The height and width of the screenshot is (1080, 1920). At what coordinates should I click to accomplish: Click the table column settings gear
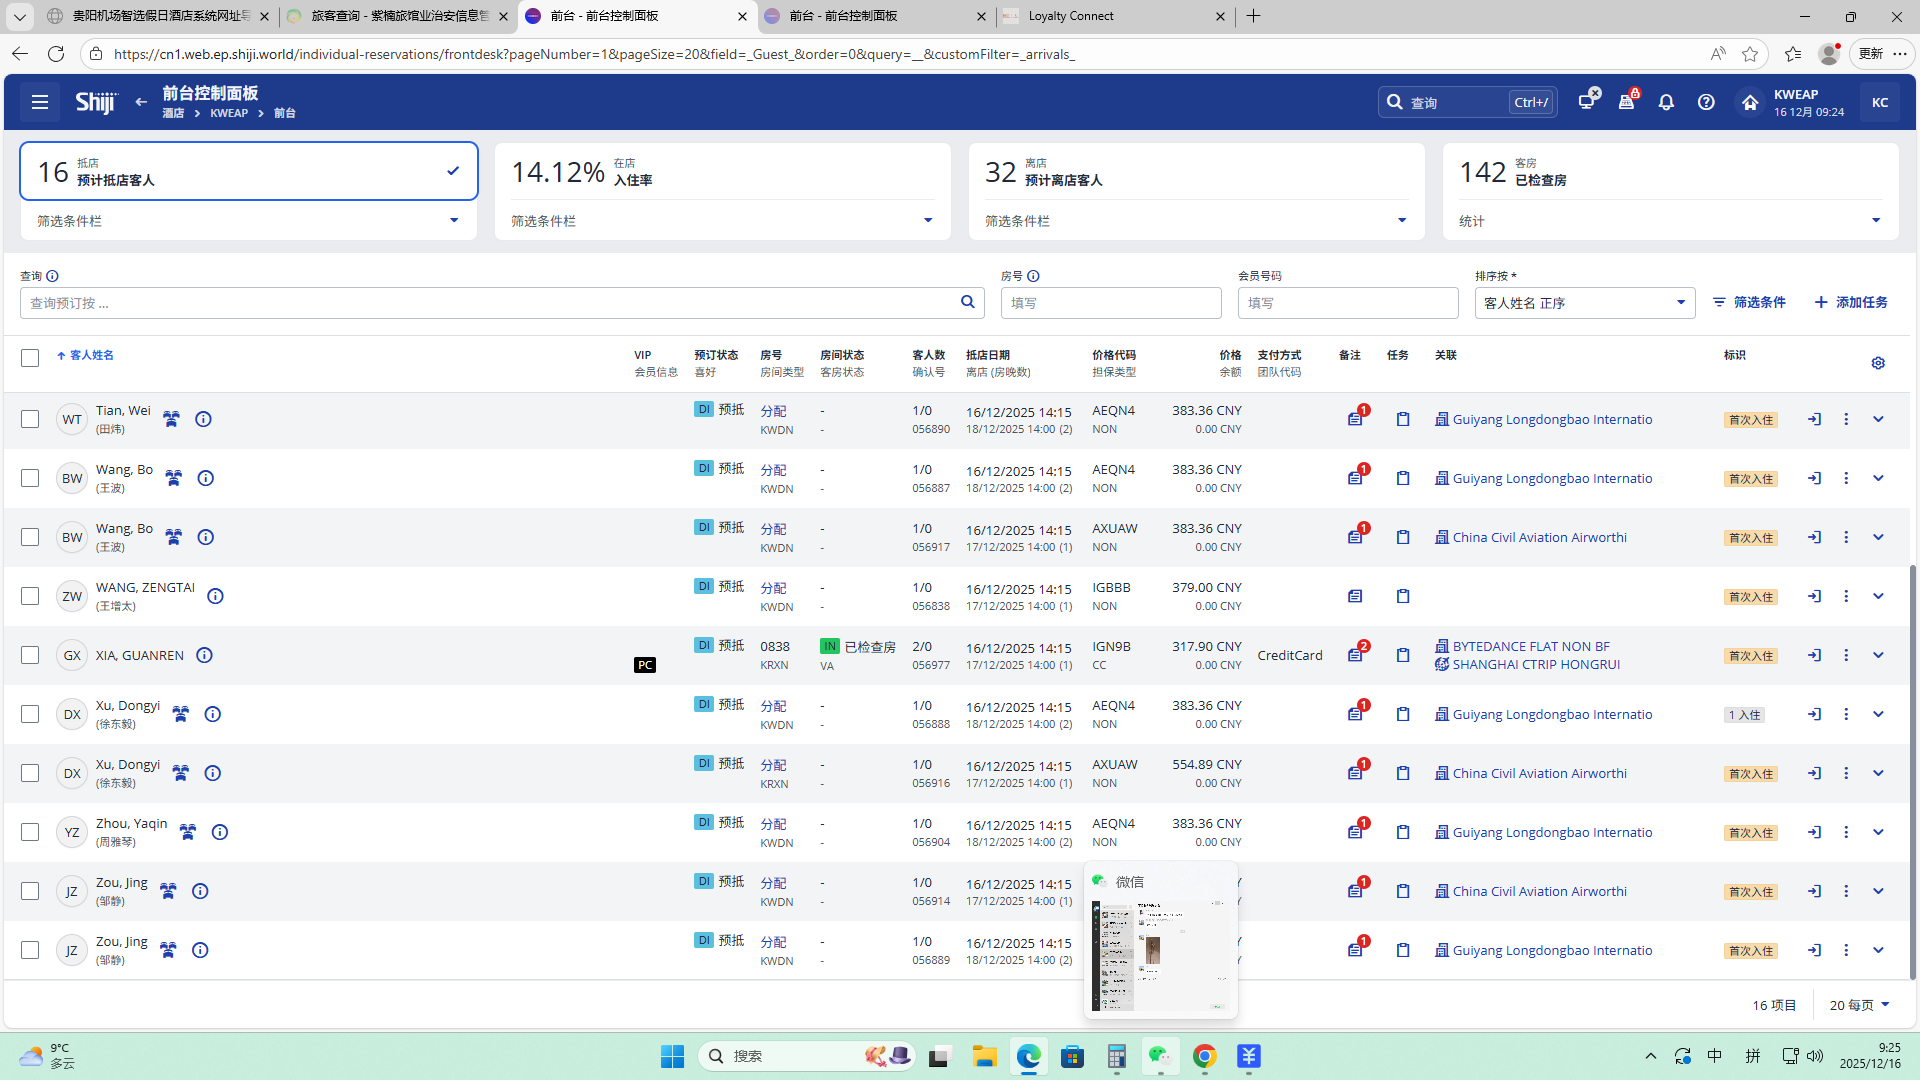tap(1878, 363)
